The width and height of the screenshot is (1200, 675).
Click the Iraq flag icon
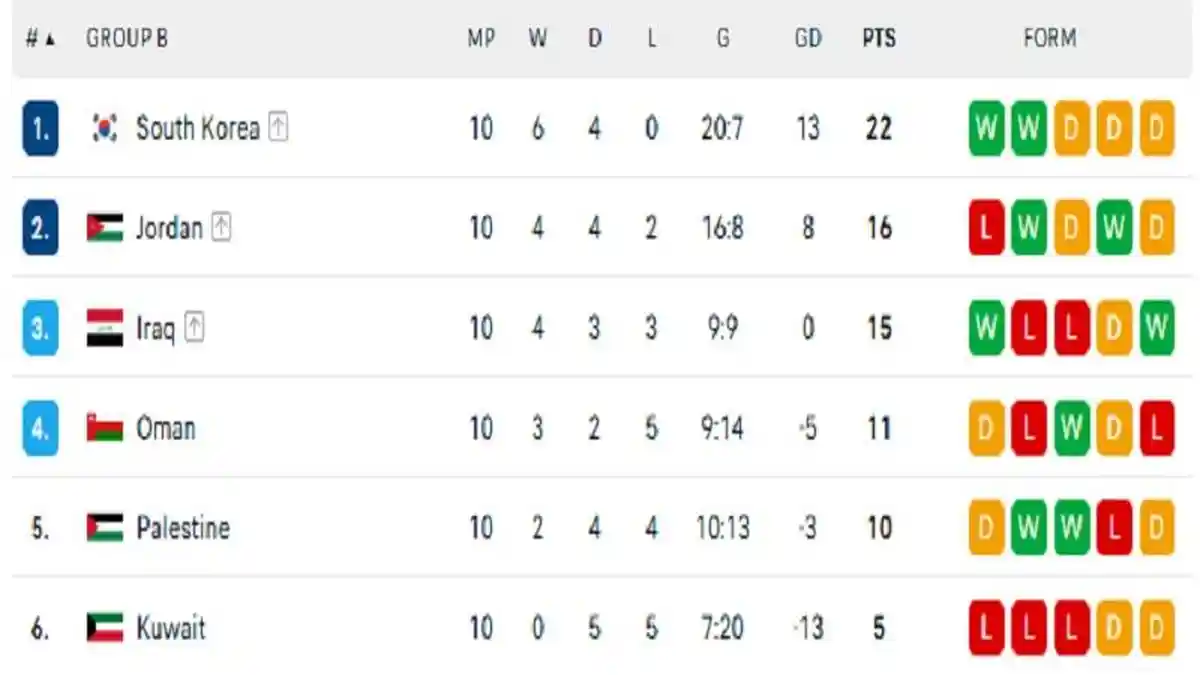click(x=104, y=328)
